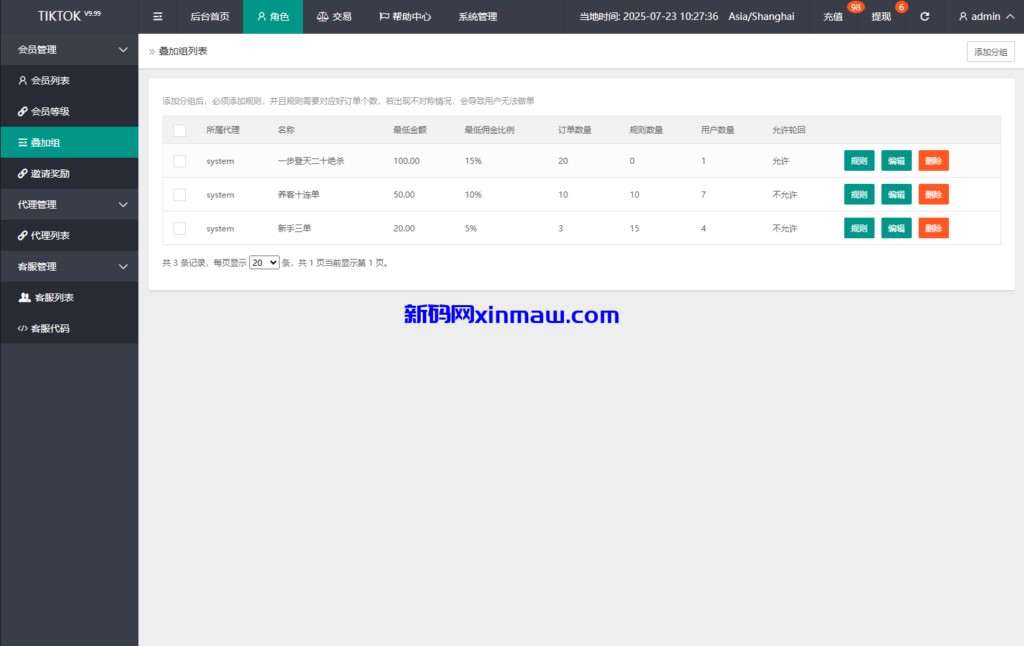
Task: Check the select-all checkbox in table header
Action: point(179,130)
